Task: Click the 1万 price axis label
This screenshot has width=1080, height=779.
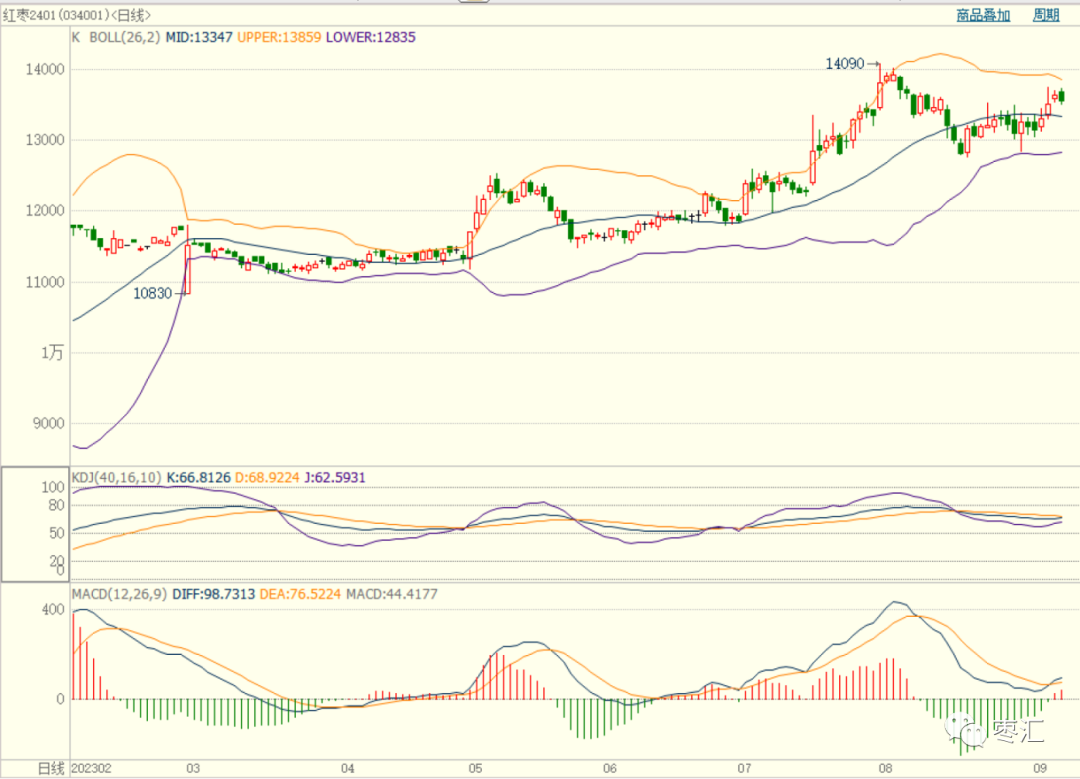Action: (x=52, y=353)
